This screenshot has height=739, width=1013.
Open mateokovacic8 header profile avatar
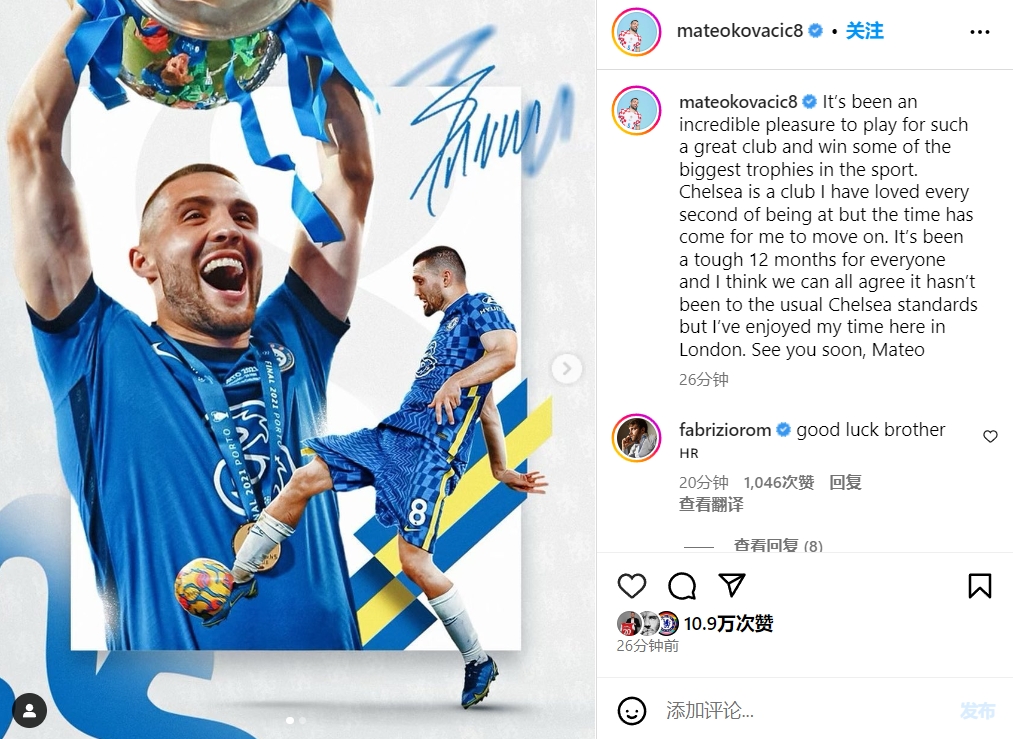tap(636, 32)
